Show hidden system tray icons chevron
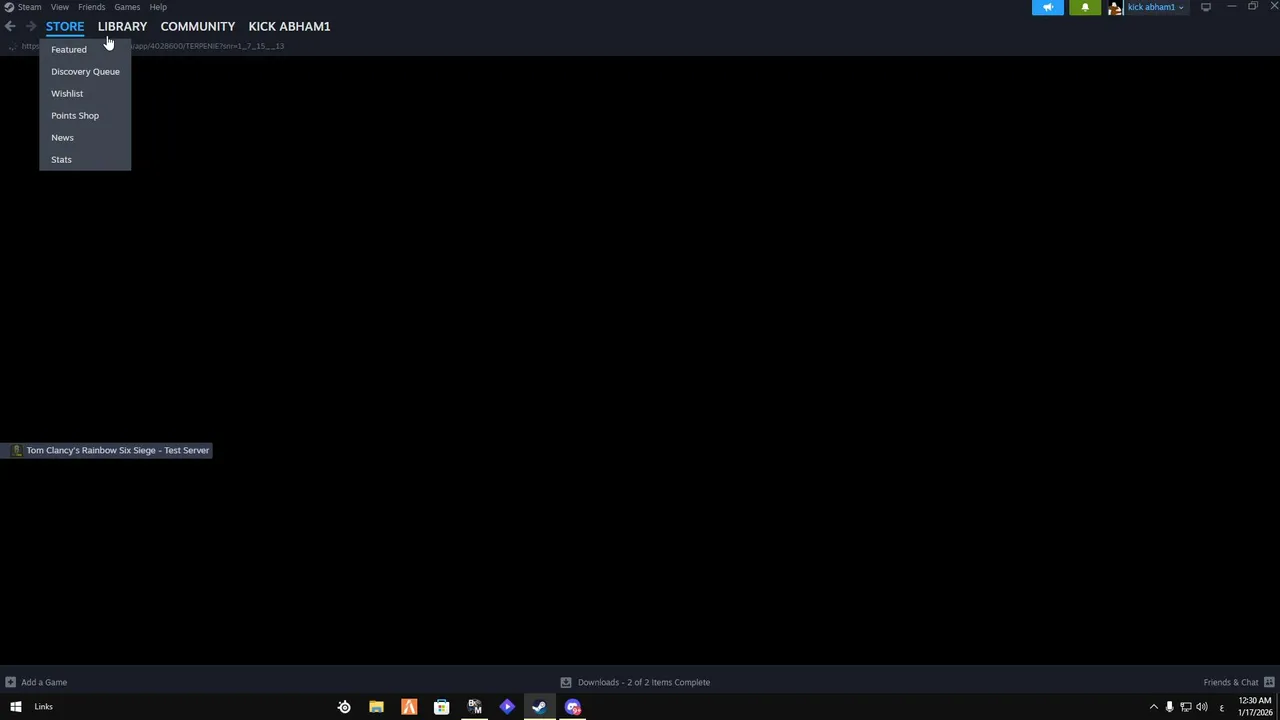Viewport: 1280px width, 720px height. tap(1153, 707)
